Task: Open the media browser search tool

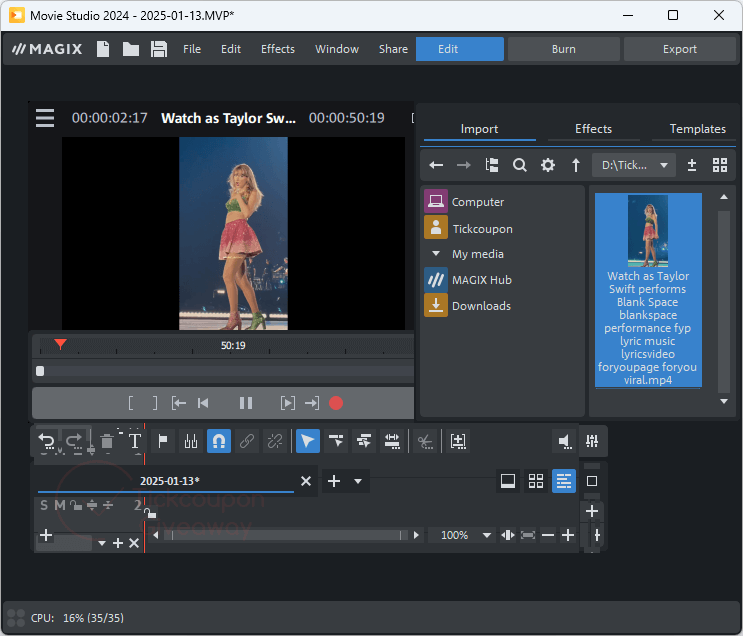Action: pos(520,165)
